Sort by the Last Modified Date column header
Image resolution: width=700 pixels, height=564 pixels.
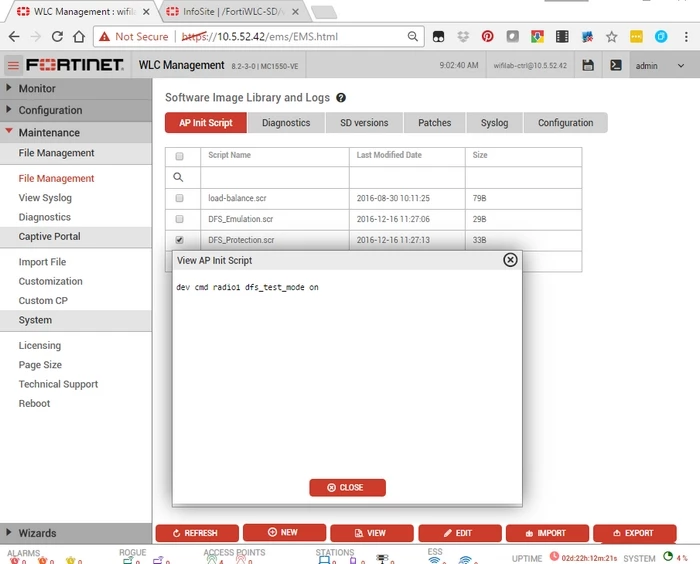coord(389,155)
